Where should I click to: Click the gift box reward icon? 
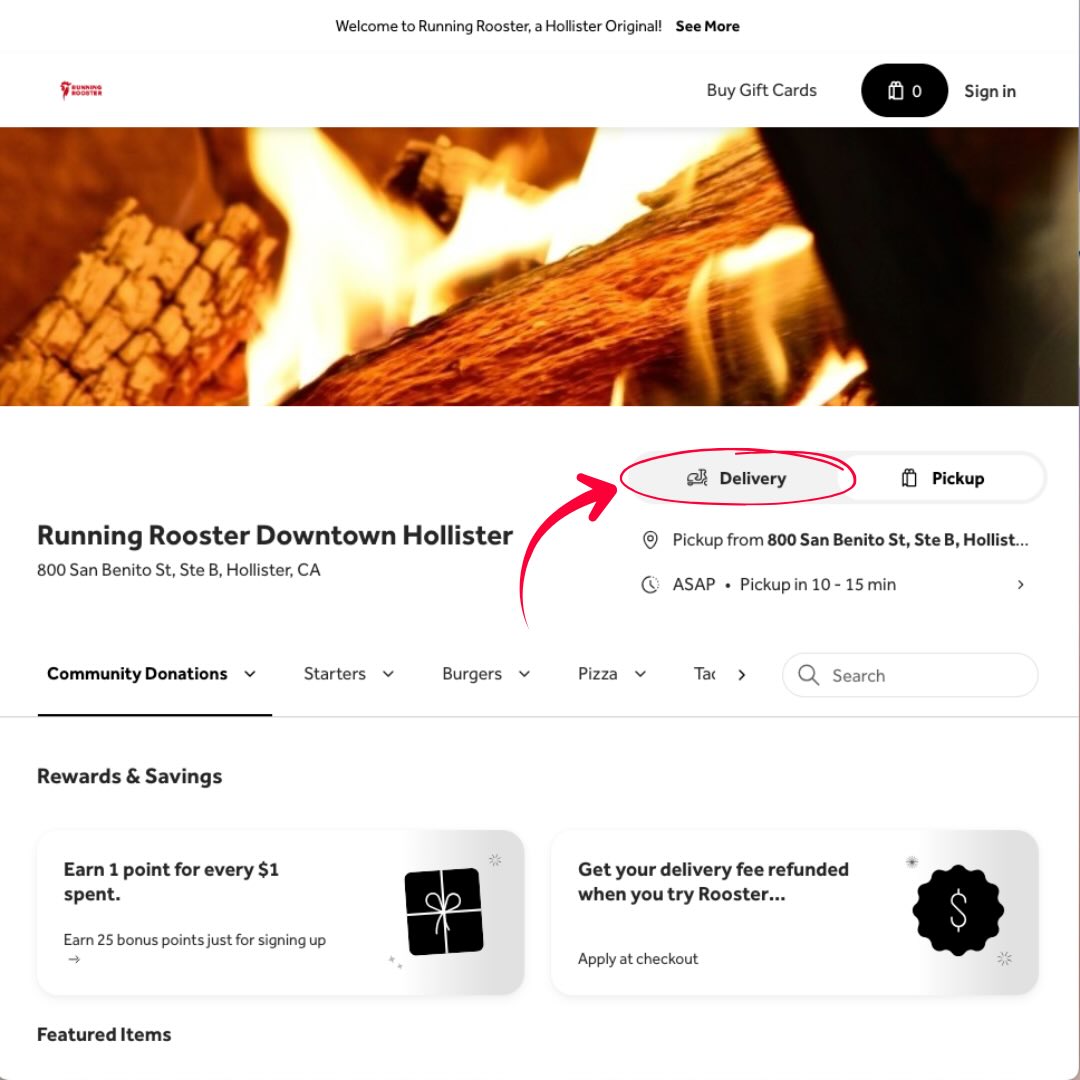coord(444,911)
